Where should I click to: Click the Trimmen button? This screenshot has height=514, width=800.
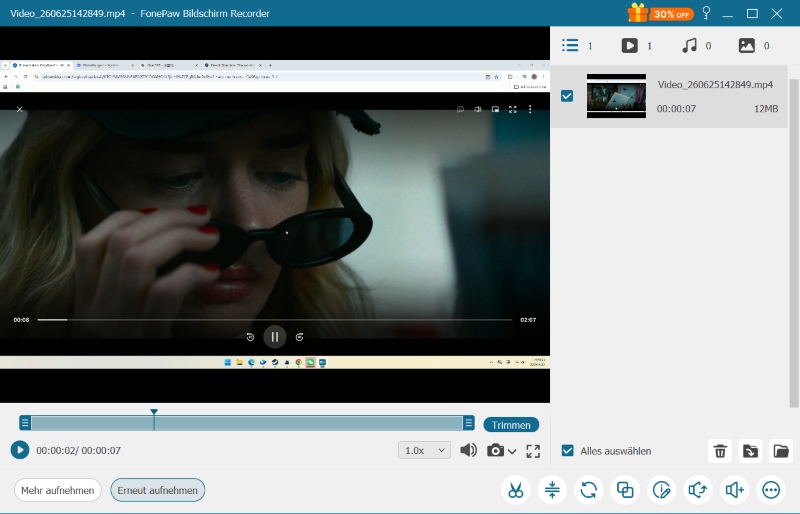511,425
